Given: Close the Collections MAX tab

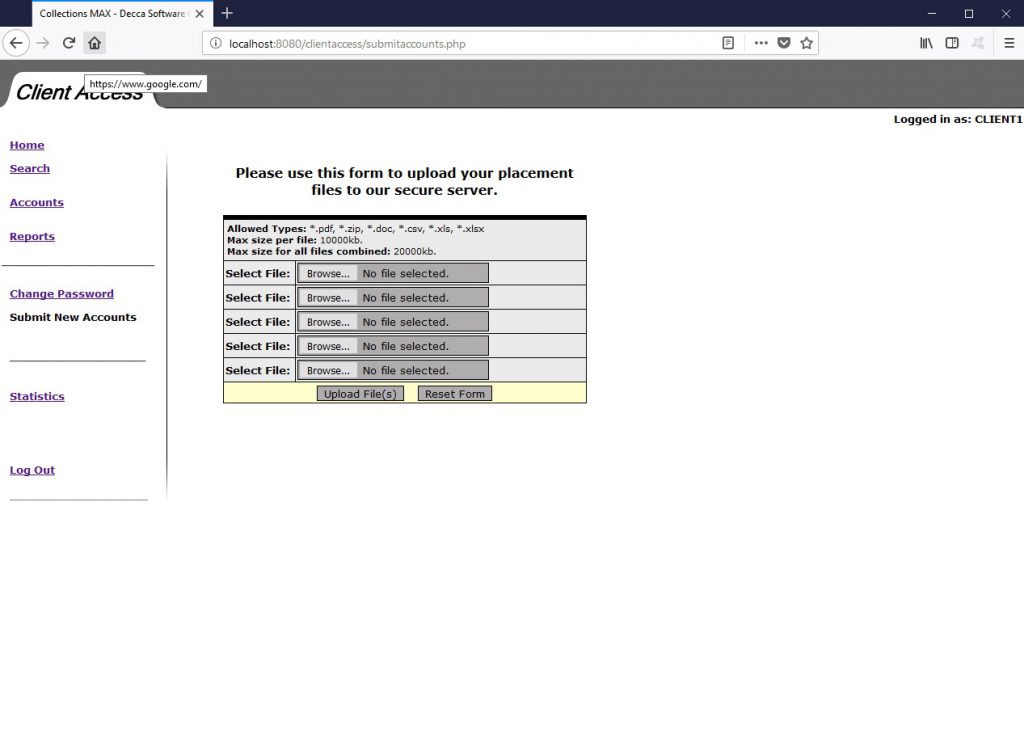Looking at the screenshot, I should coord(200,13).
